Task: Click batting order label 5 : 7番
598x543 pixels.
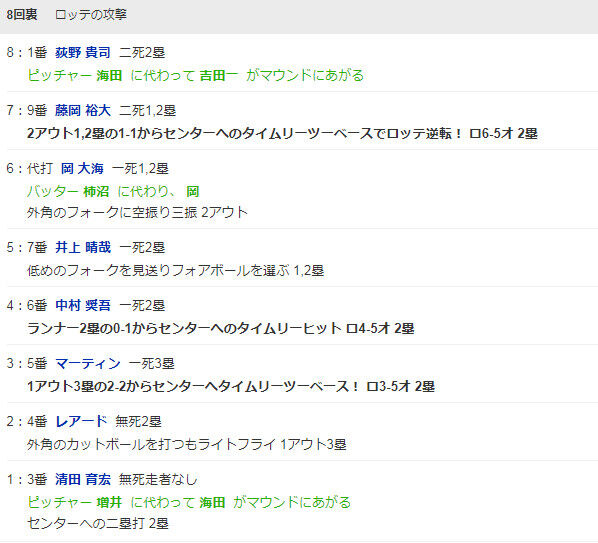Action: pyautogui.click(x=27, y=247)
